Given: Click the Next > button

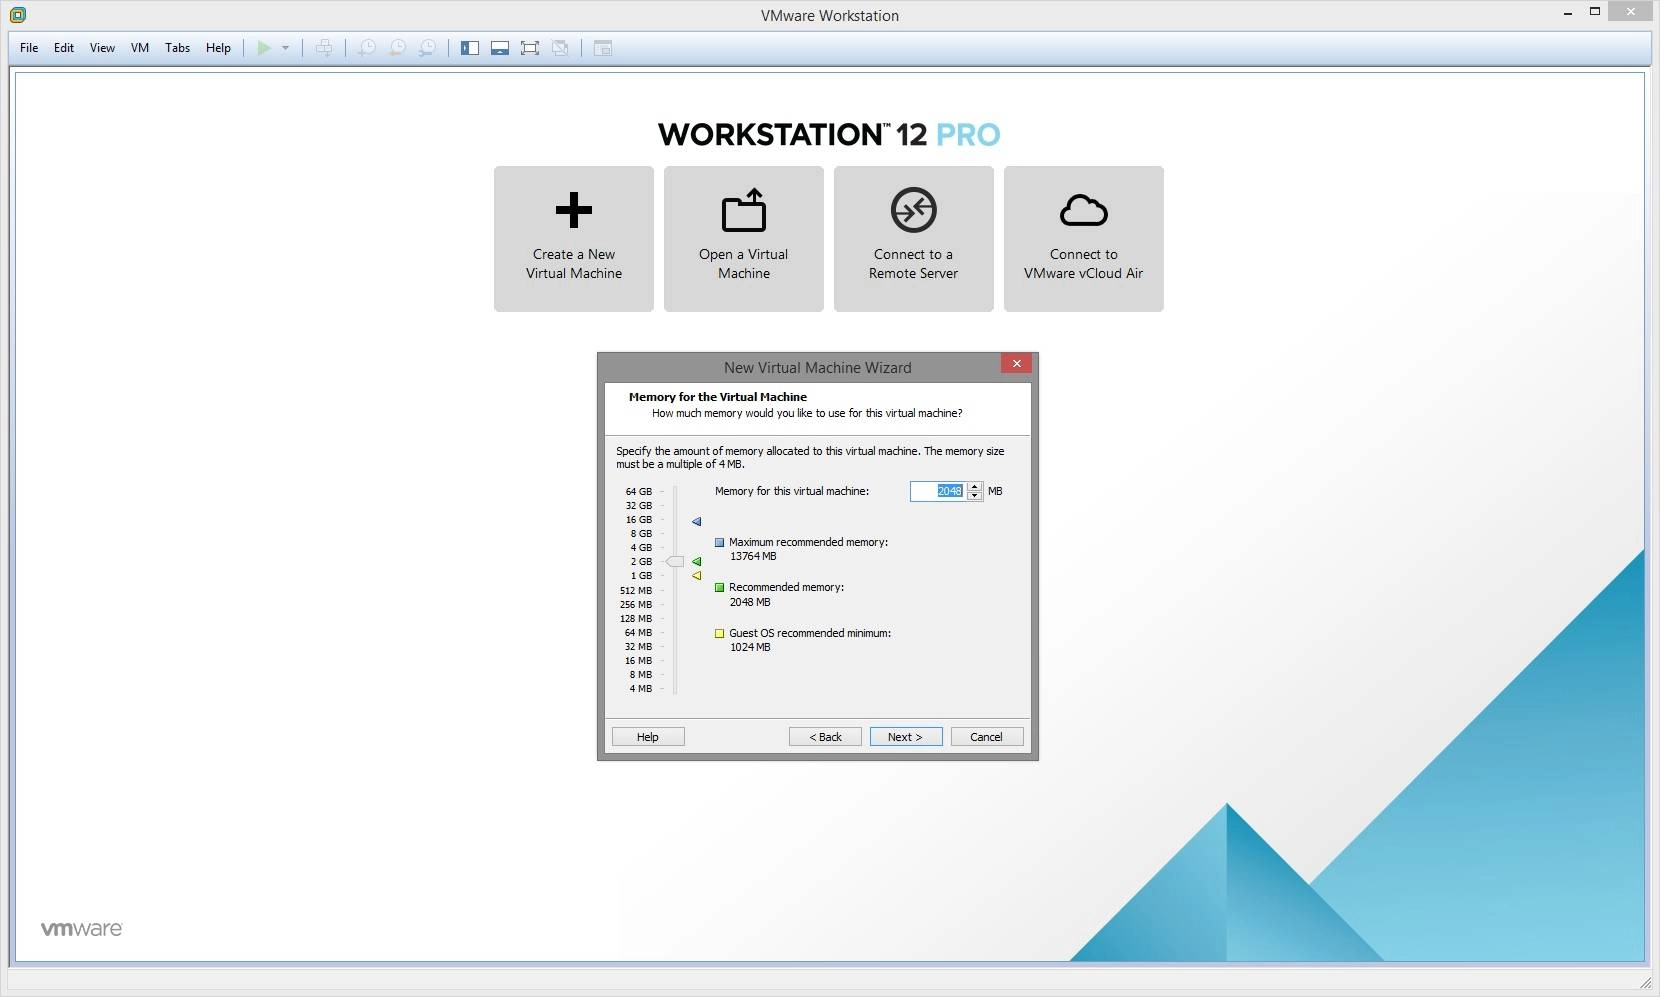Looking at the screenshot, I should tap(905, 737).
